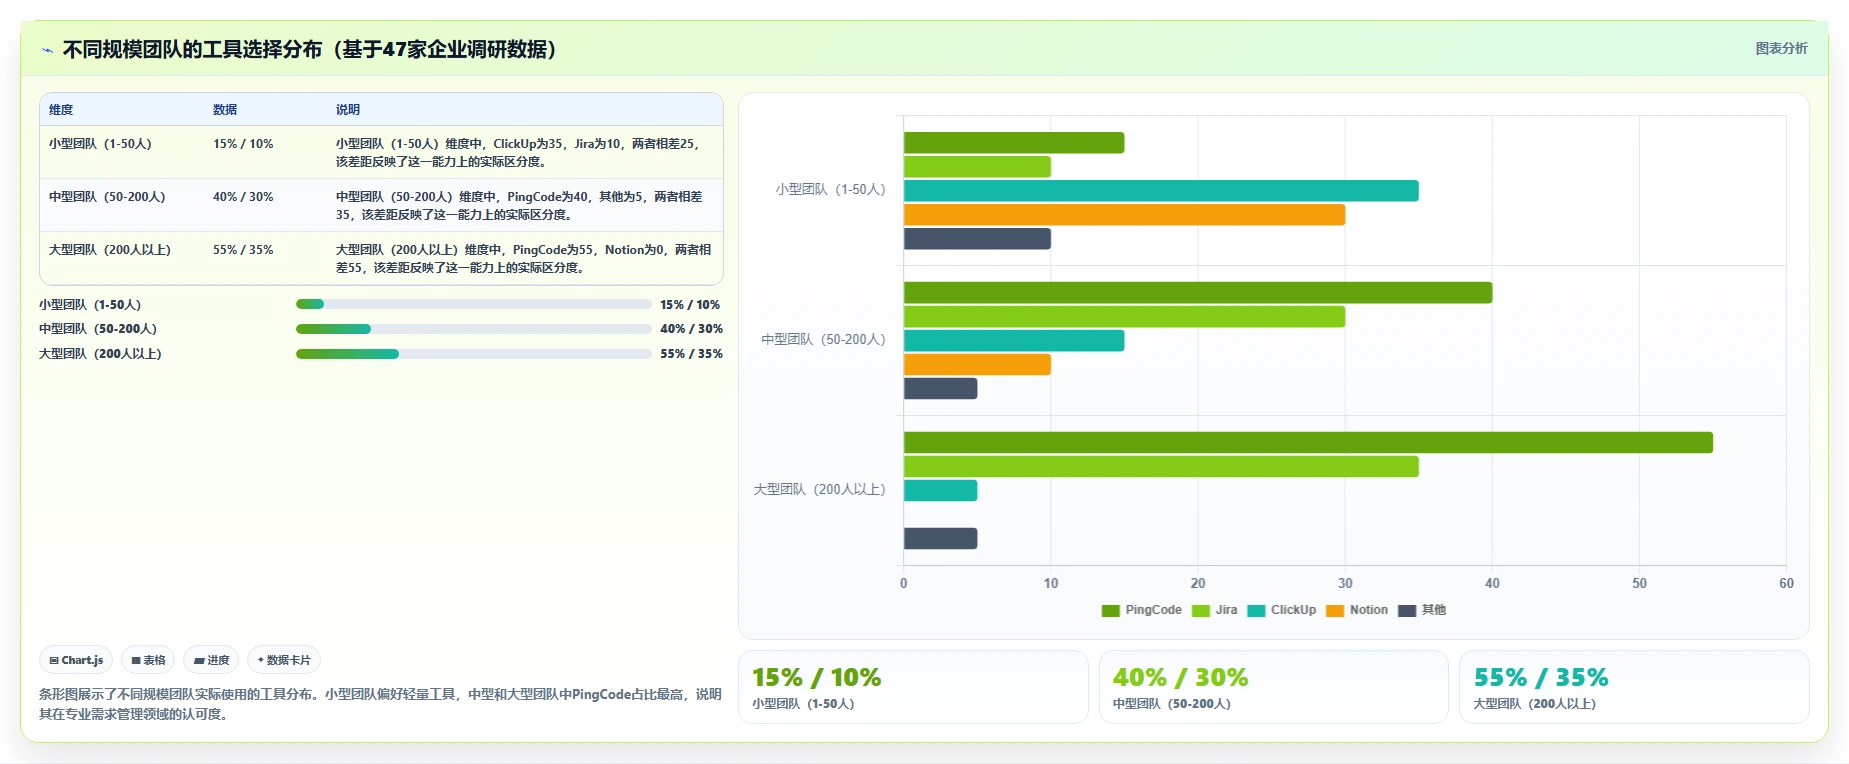Screen dimensions: 1849x764
Task: Click the 30 tick on the chart axis
Action: (1345, 583)
